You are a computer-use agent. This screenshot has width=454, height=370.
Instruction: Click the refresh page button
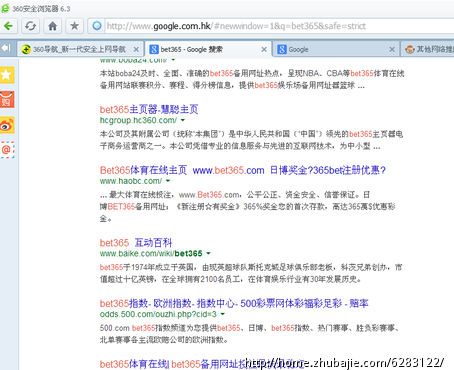point(30,26)
